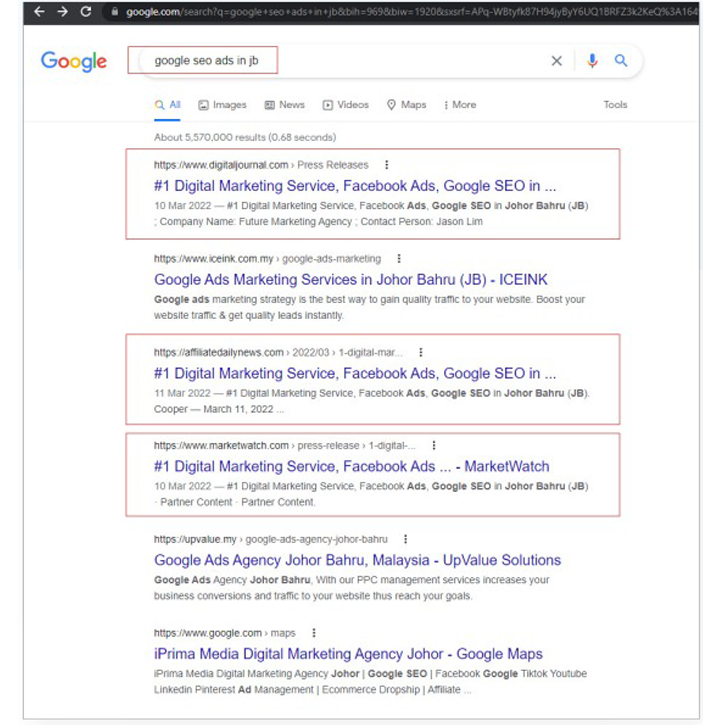Image resolution: width=713 pixels, height=725 pixels.
Task: Click the www.google.com maps URL
Action: [x=225, y=633]
